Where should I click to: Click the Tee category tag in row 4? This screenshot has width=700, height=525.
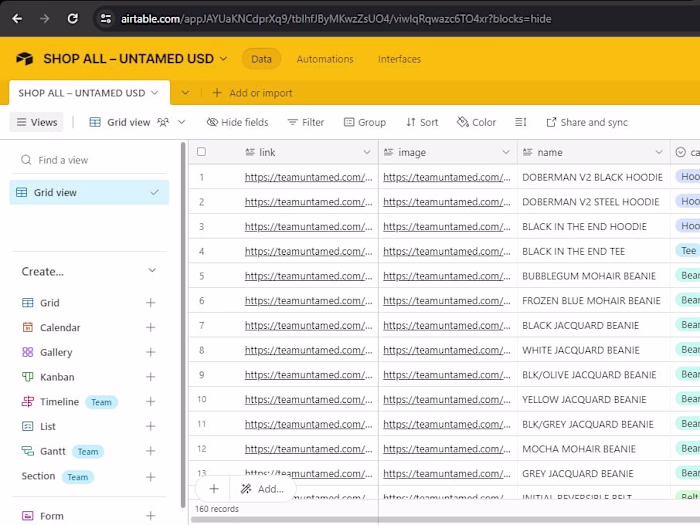688,251
